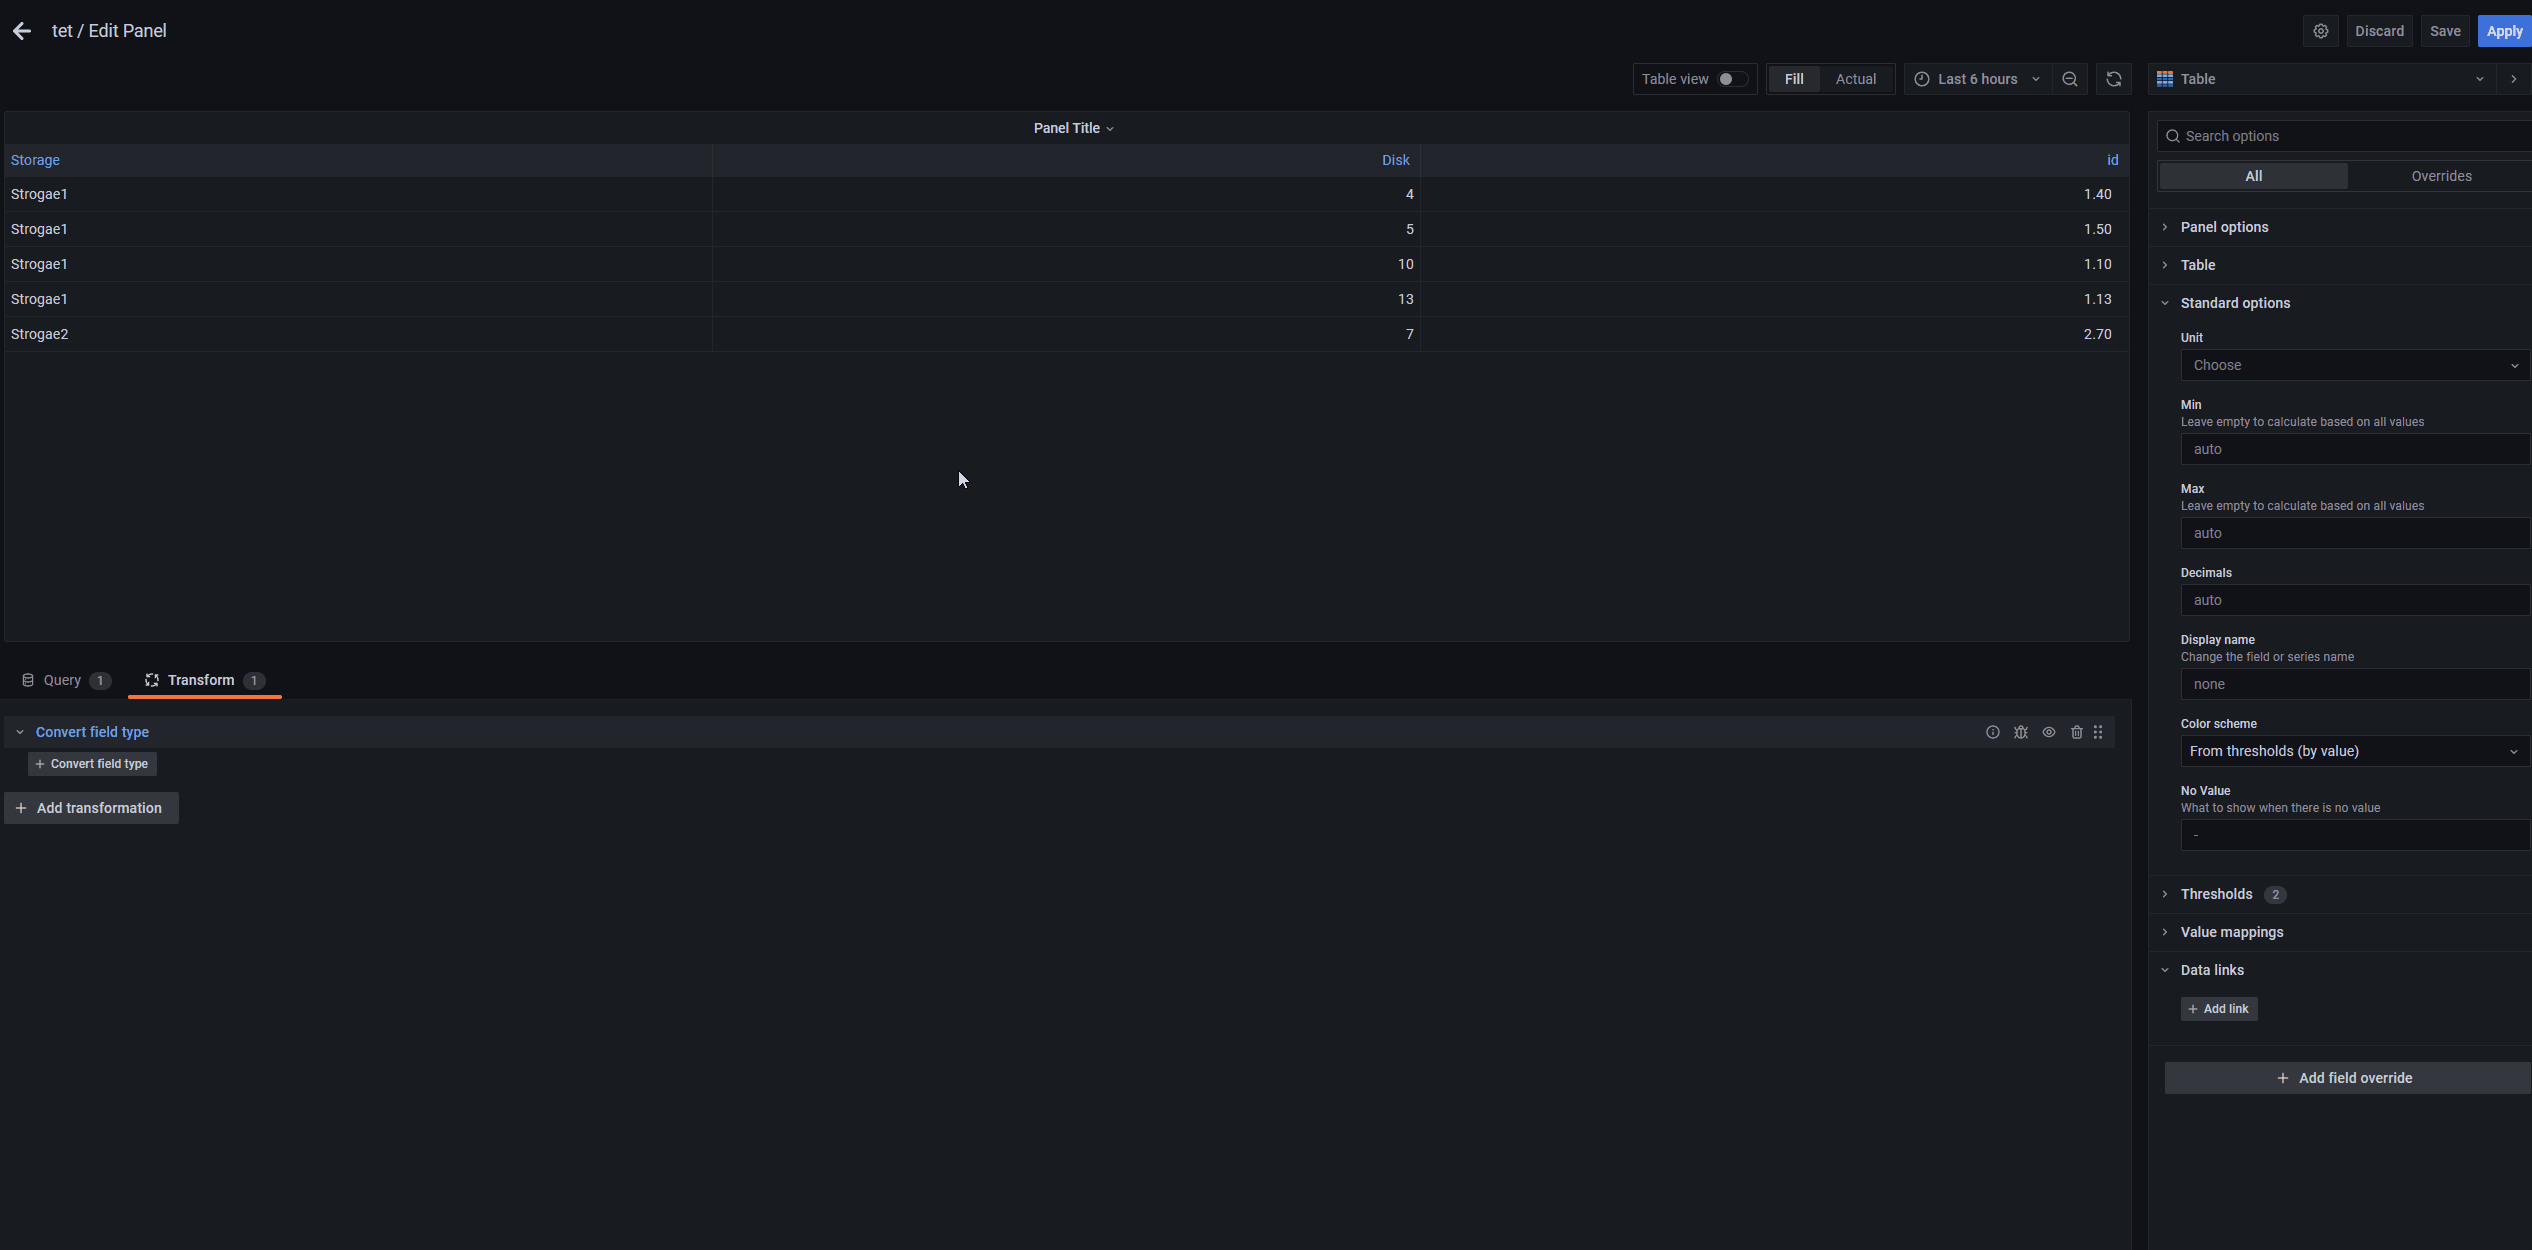The image size is (2532, 1250).
Task: Select the Fill display mode
Action: tap(1794, 79)
